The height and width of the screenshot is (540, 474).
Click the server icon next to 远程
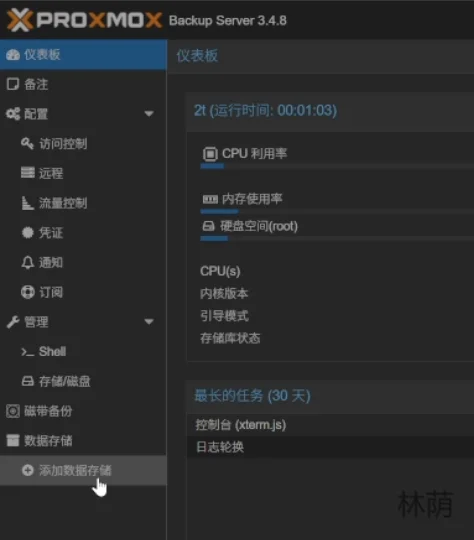point(28,173)
